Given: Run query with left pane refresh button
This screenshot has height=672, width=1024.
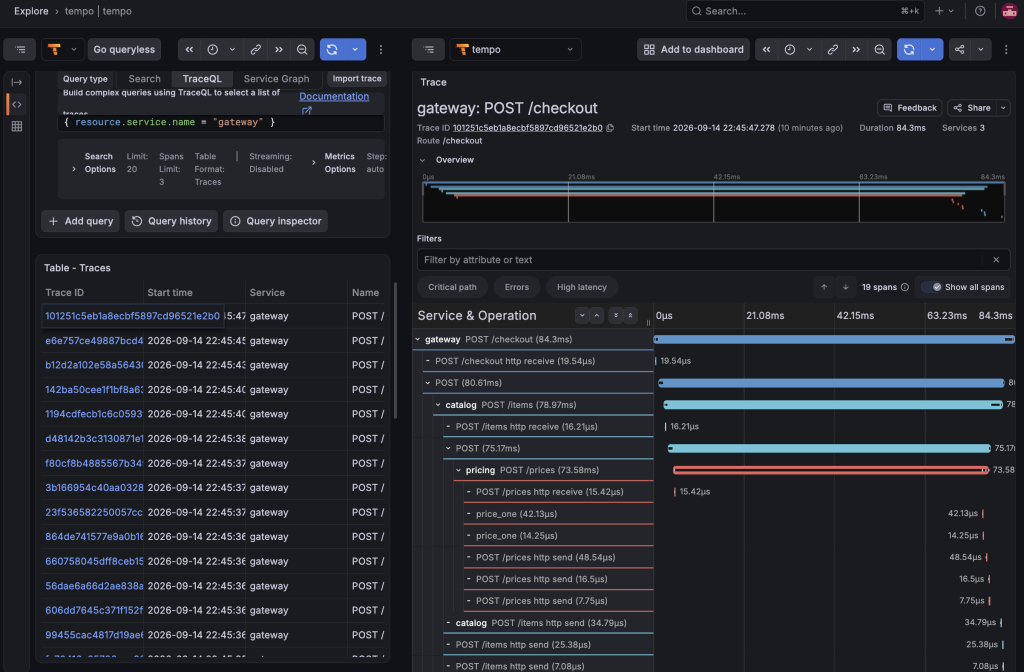Looking at the screenshot, I should tap(332, 50).
